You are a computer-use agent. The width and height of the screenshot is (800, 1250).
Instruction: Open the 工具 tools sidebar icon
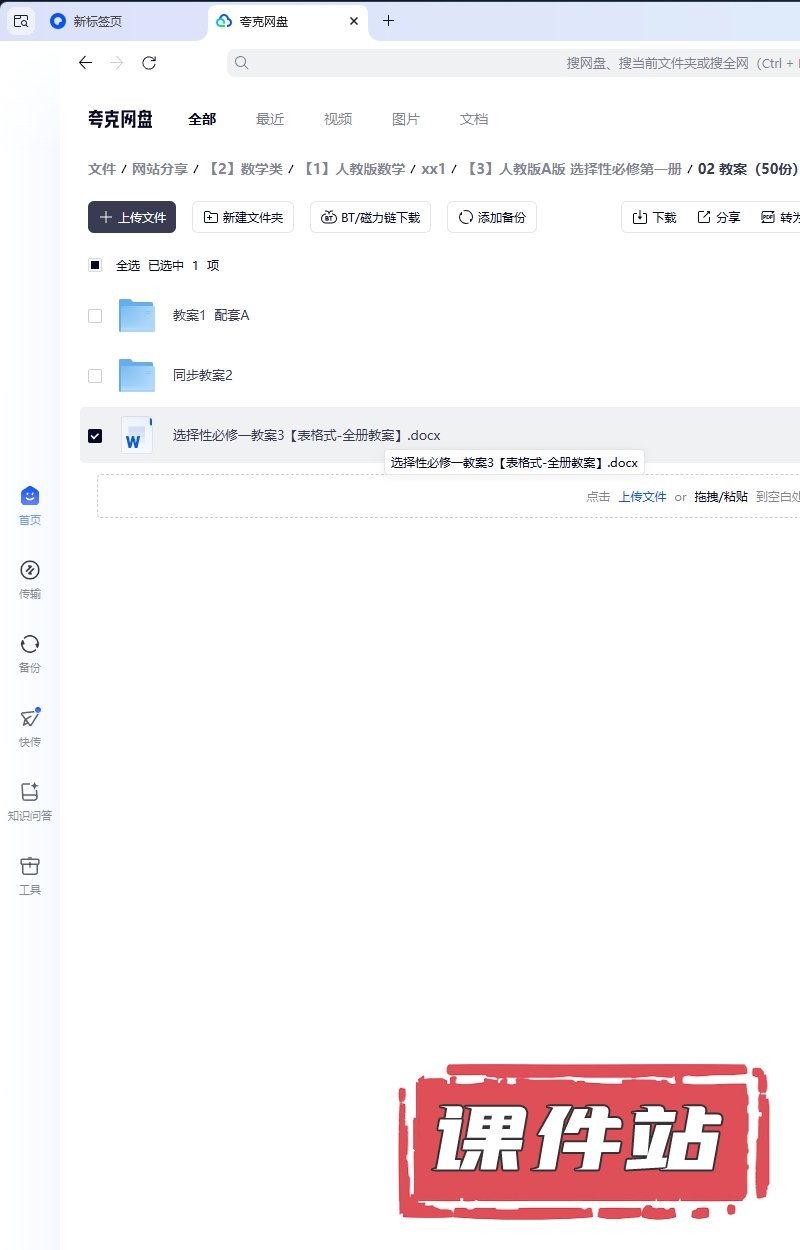point(30,867)
